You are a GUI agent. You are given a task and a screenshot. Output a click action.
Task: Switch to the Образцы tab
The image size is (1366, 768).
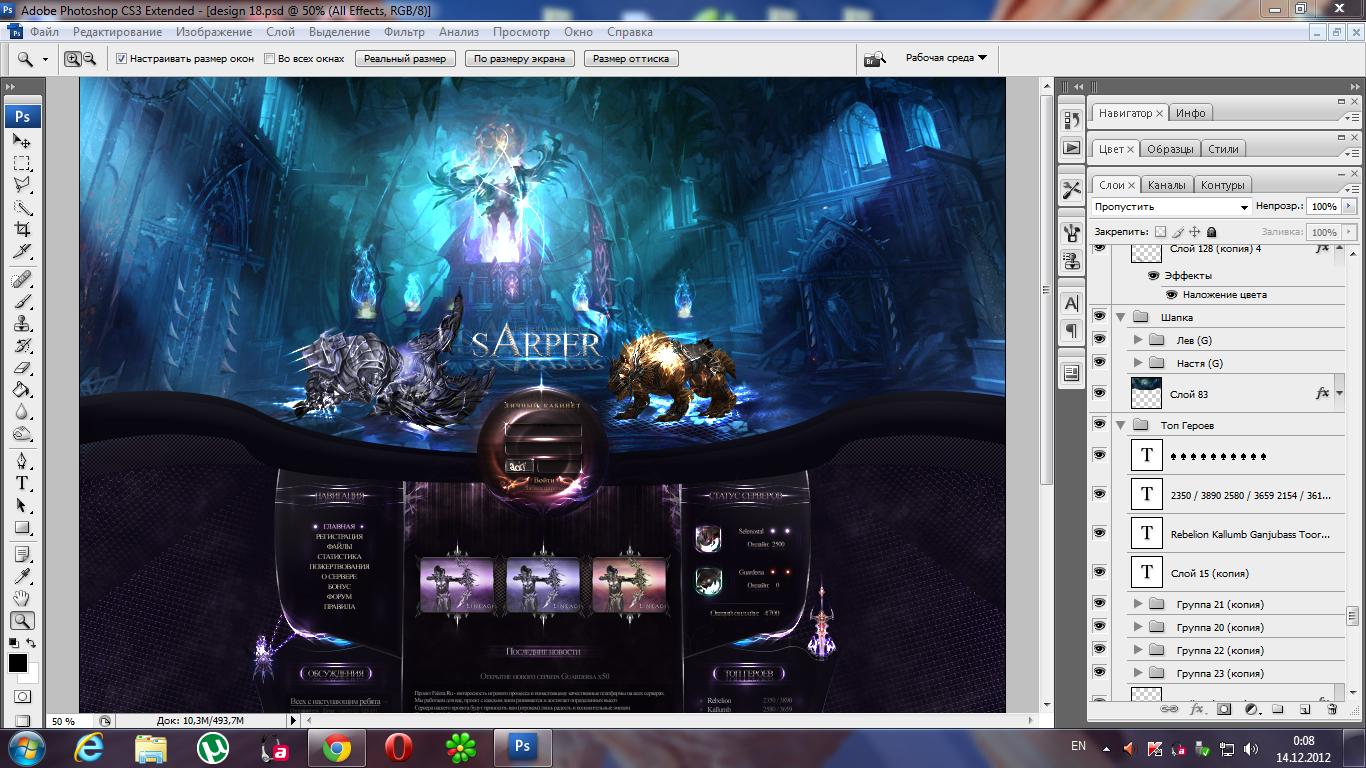(x=1169, y=149)
